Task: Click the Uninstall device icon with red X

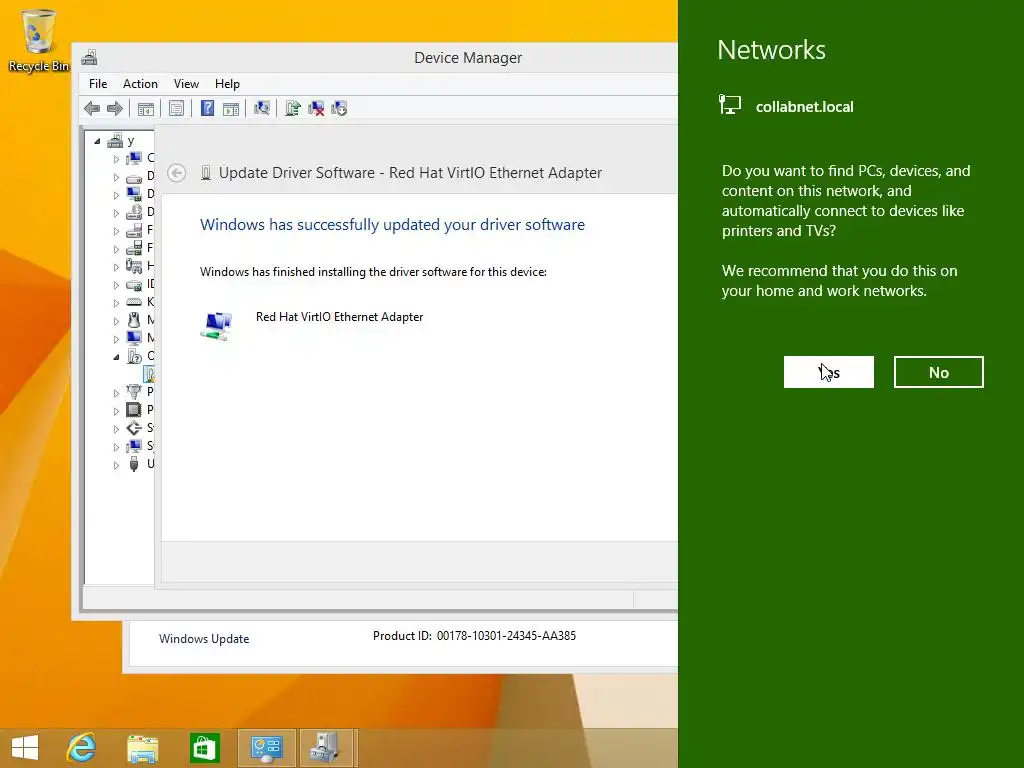Action: [316, 108]
